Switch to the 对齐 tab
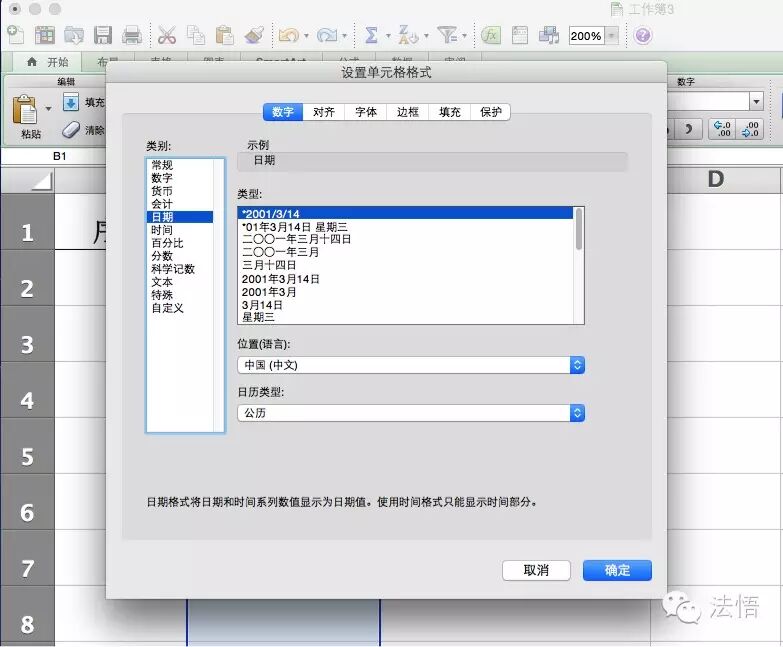 [324, 112]
